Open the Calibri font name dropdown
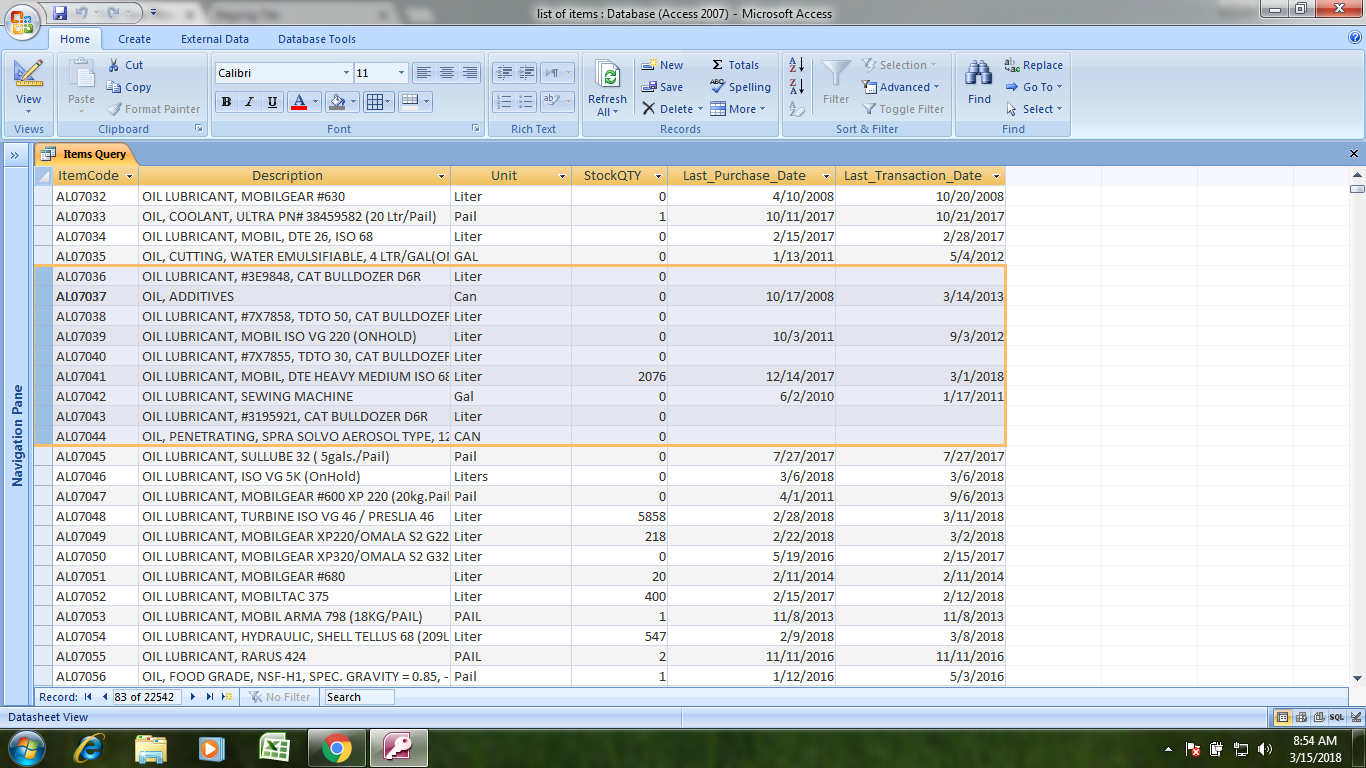Image resolution: width=1366 pixels, height=768 pixels. (347, 73)
